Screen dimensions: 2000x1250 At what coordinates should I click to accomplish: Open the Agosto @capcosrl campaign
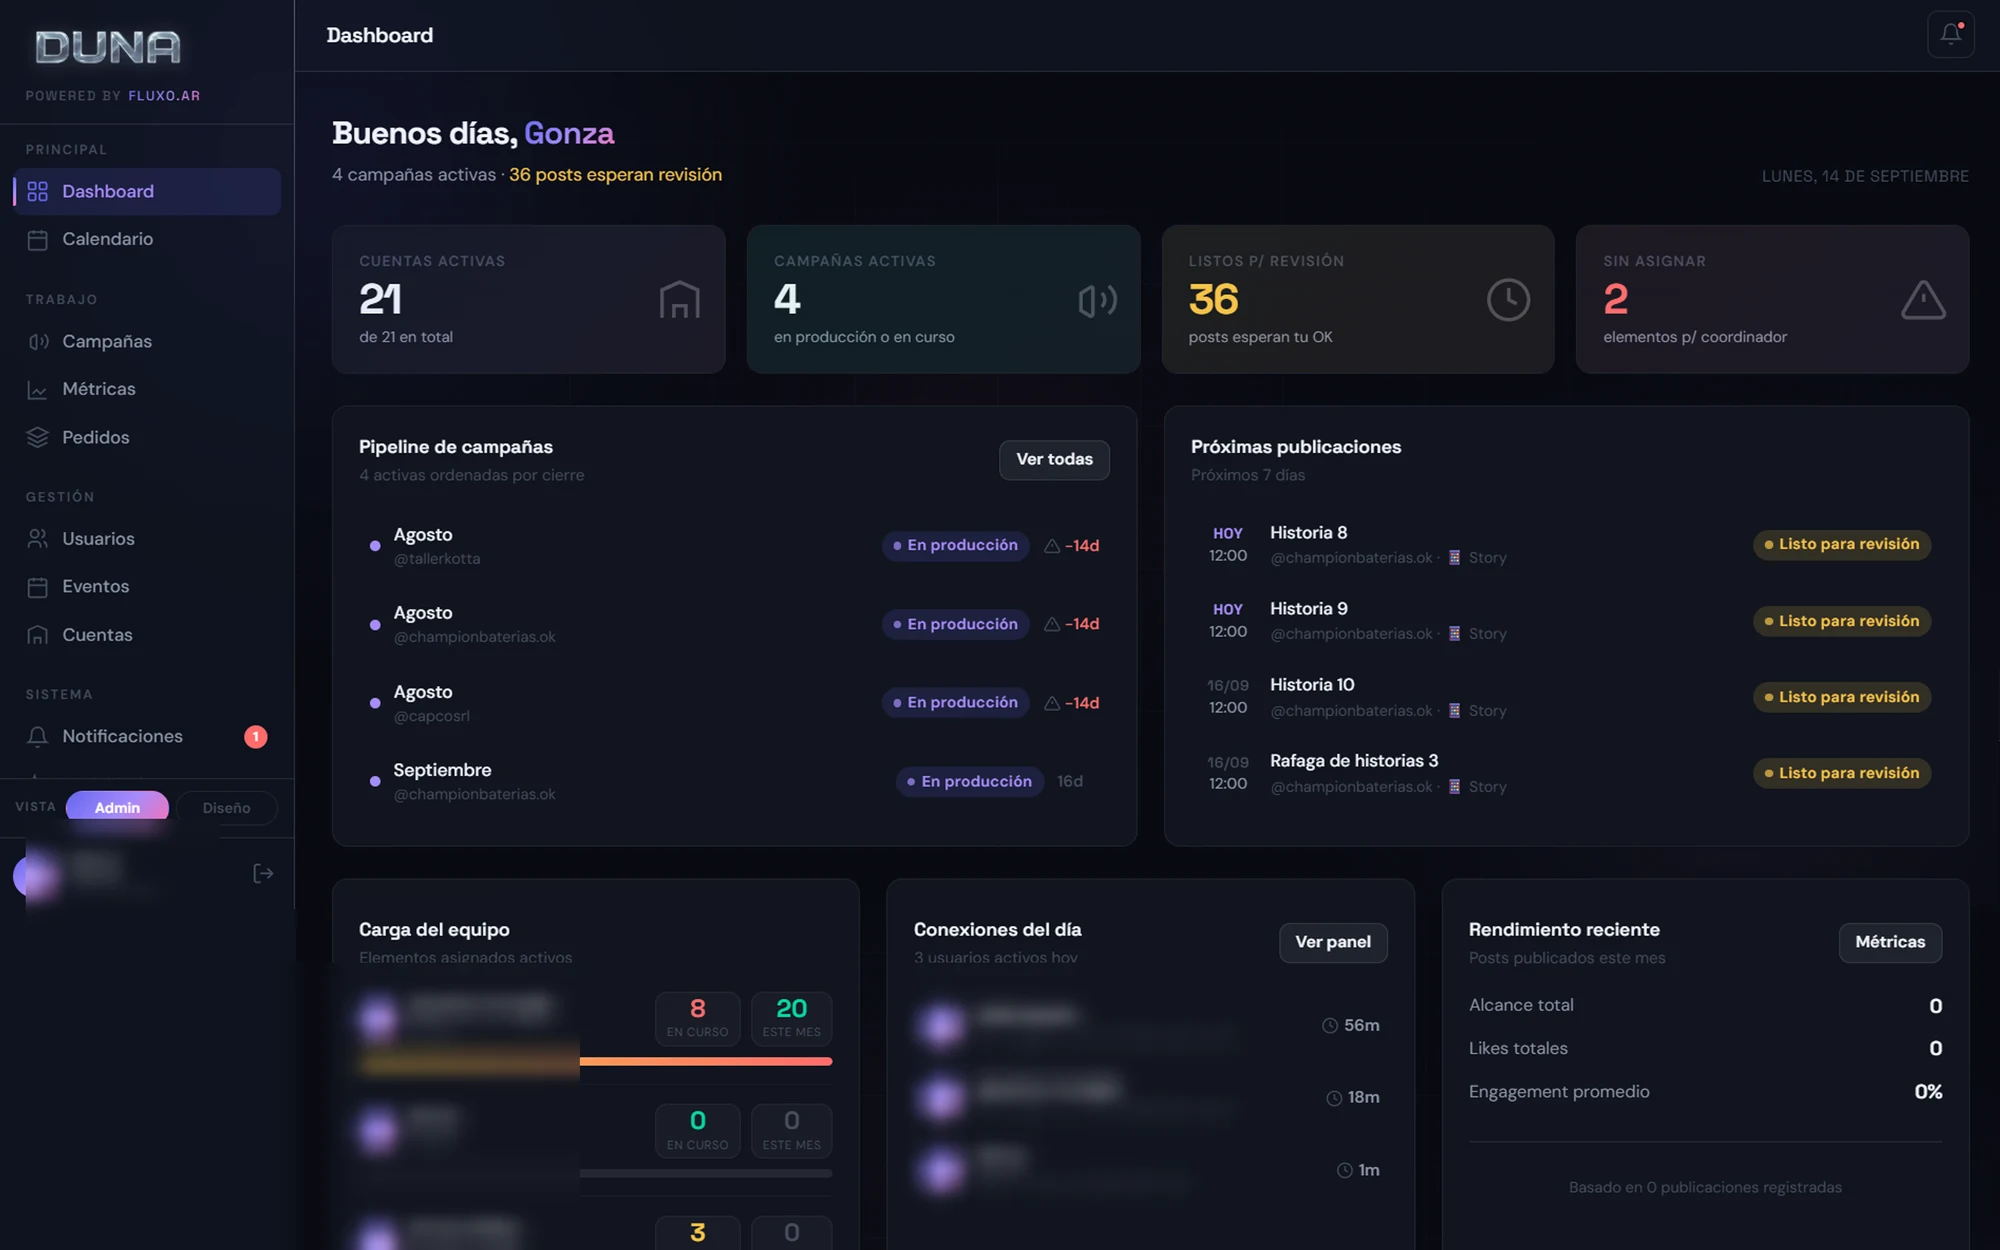(734, 703)
